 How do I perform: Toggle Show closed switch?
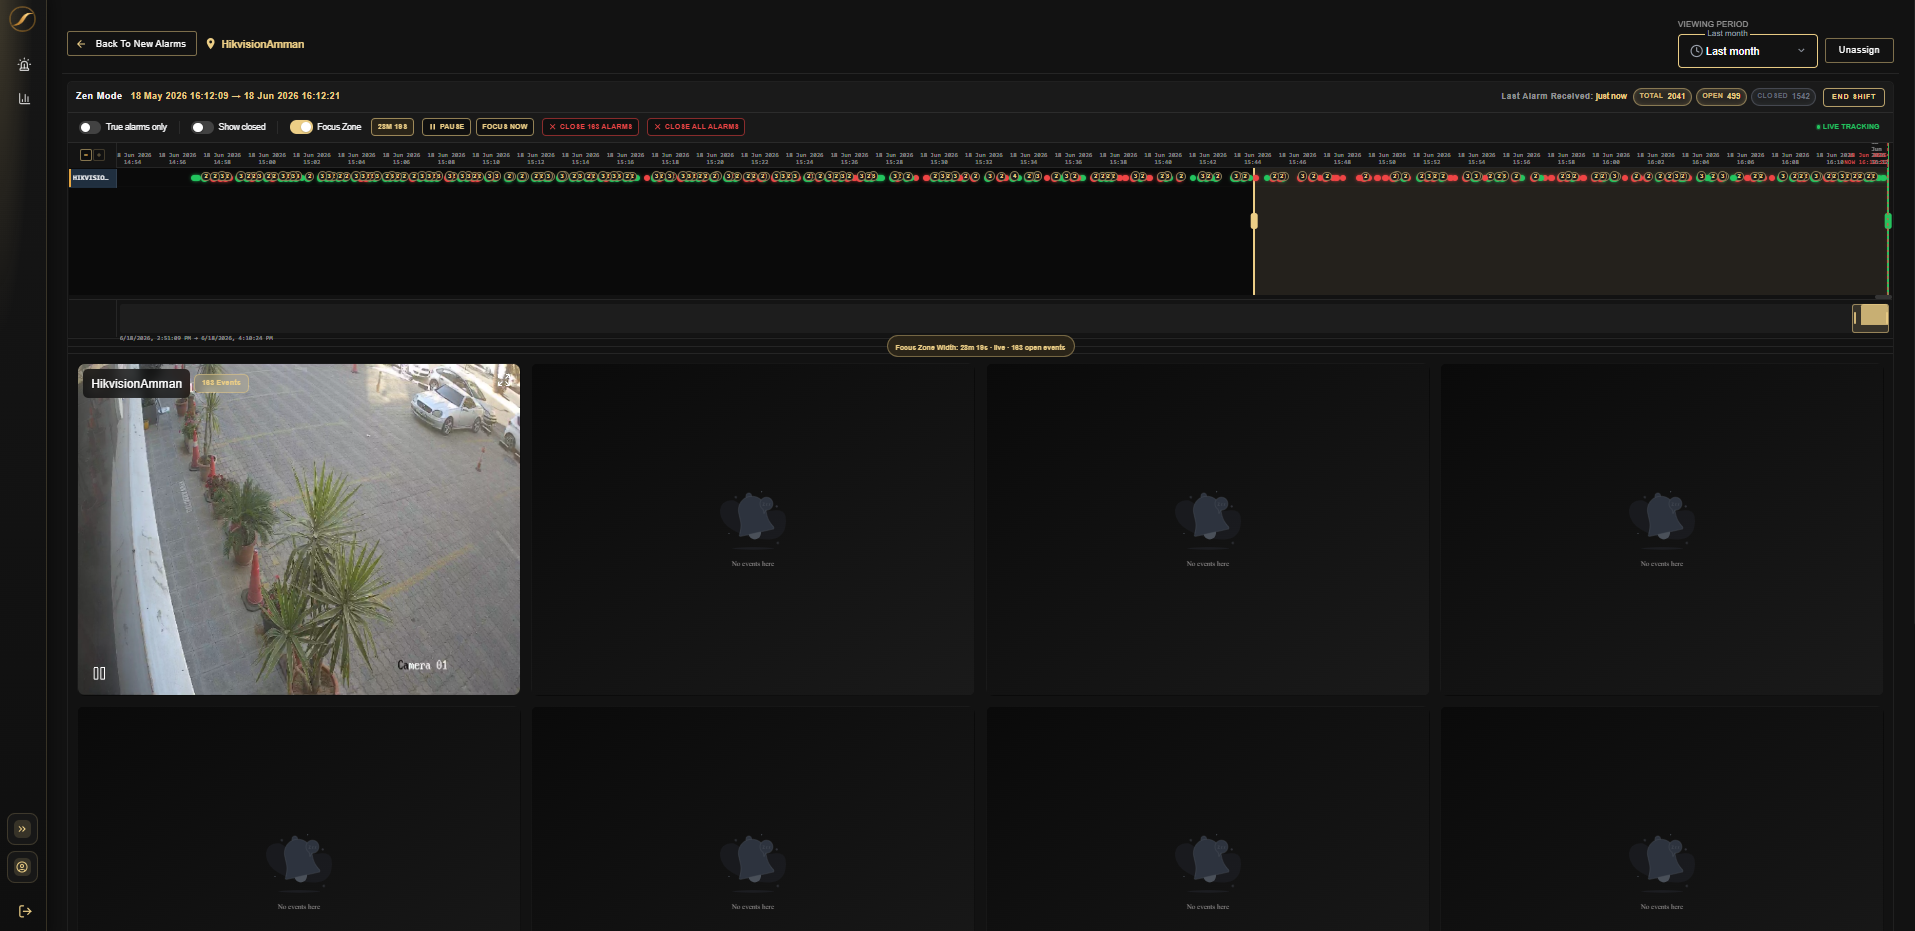(x=202, y=127)
